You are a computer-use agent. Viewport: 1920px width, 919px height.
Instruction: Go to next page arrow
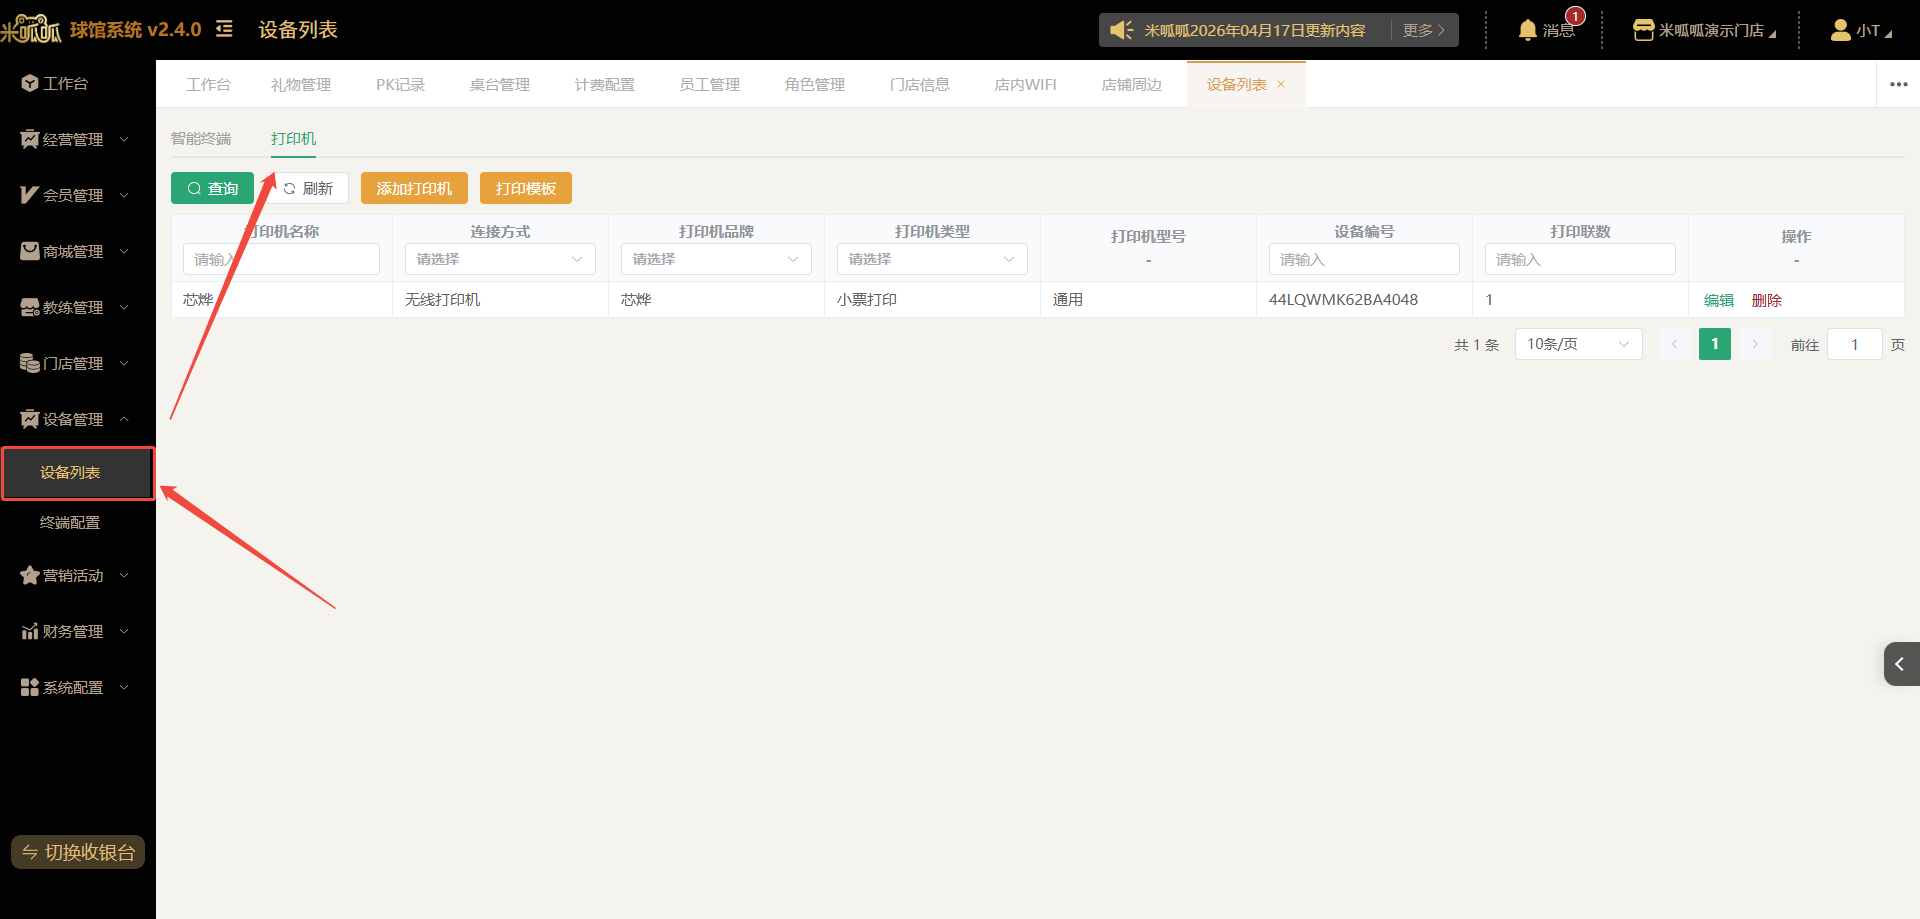tap(1755, 344)
